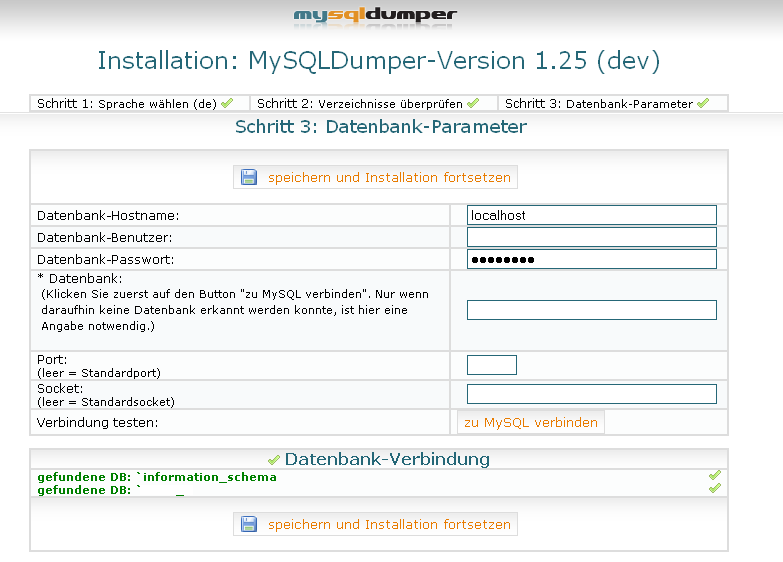Click the 'Datenbank-Verbindung' section heading
This screenshot has height=562, width=783.
pyautogui.click(x=387, y=459)
